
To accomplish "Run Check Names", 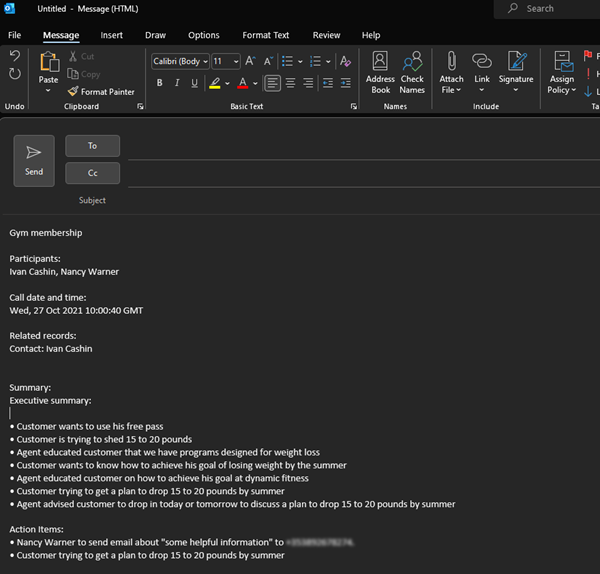I will (412, 73).
